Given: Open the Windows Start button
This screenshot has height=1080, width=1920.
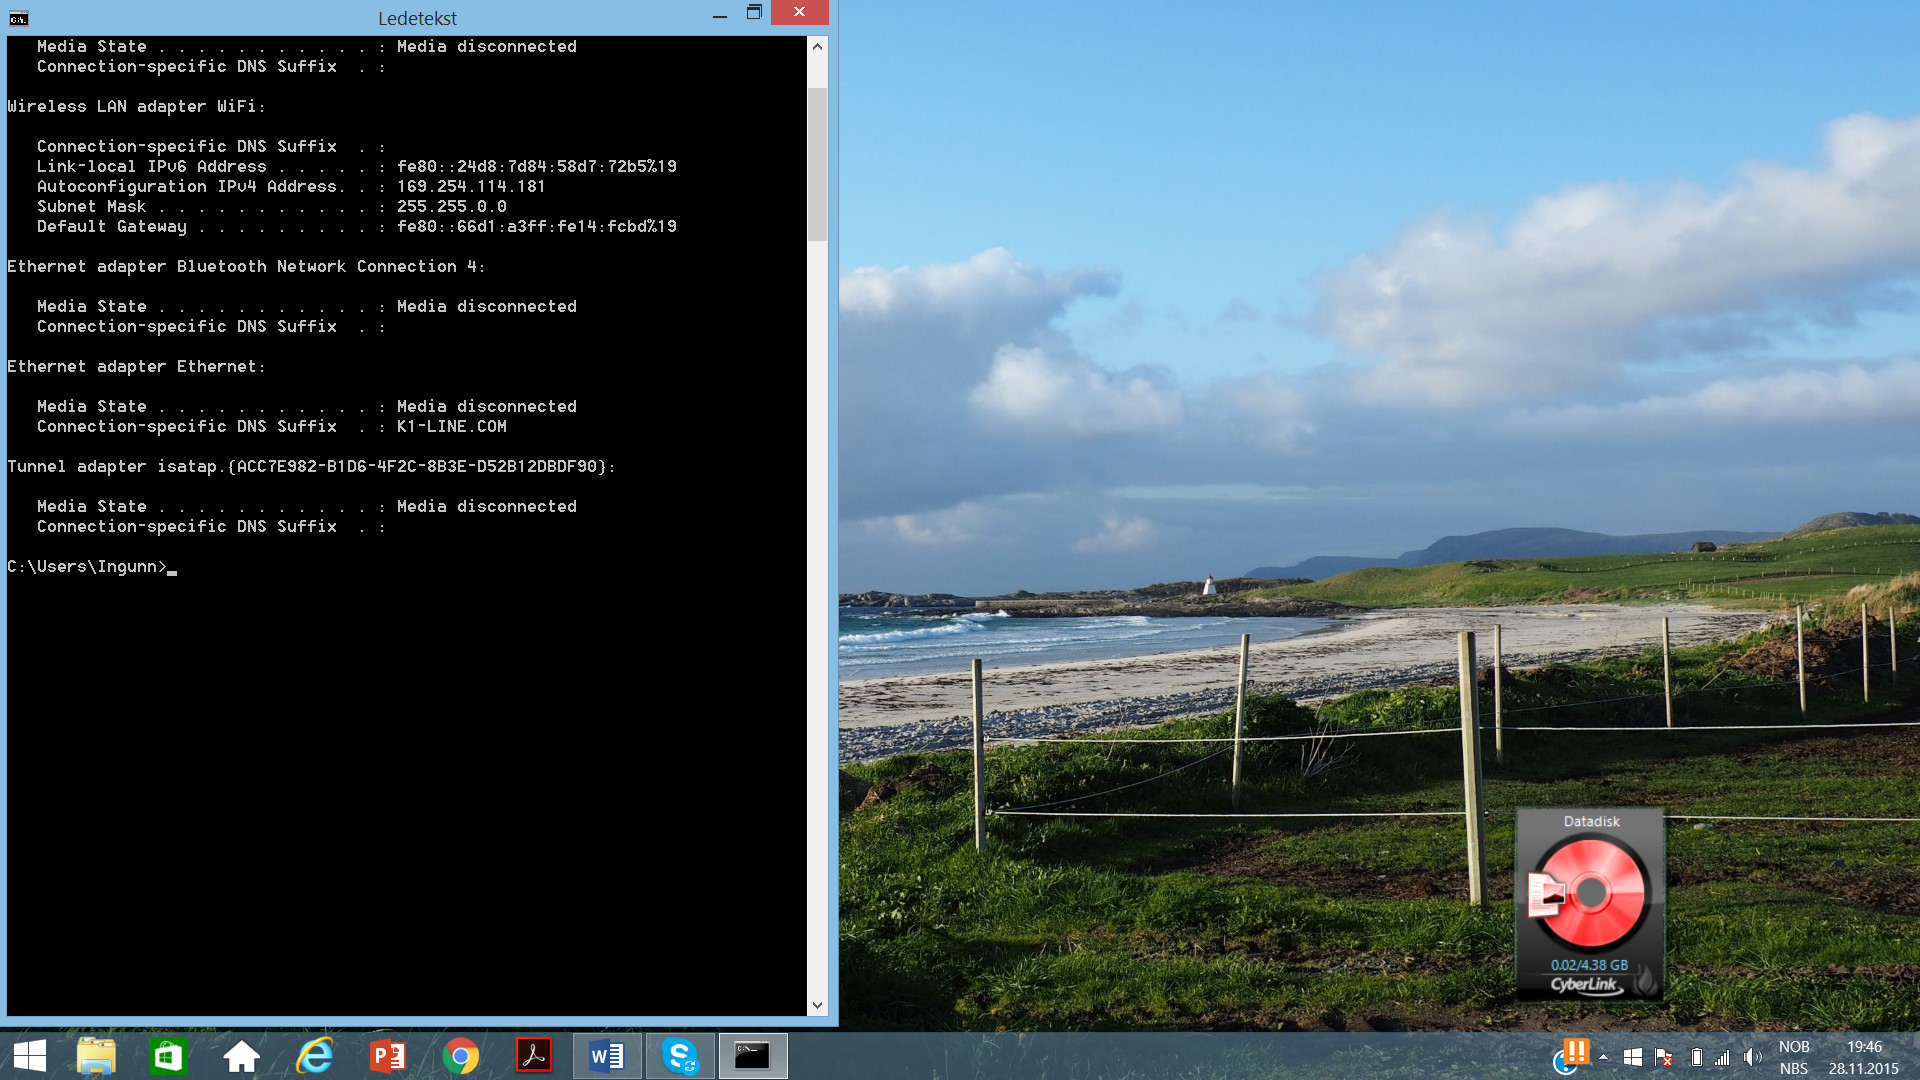Looking at the screenshot, I should (x=30, y=1056).
